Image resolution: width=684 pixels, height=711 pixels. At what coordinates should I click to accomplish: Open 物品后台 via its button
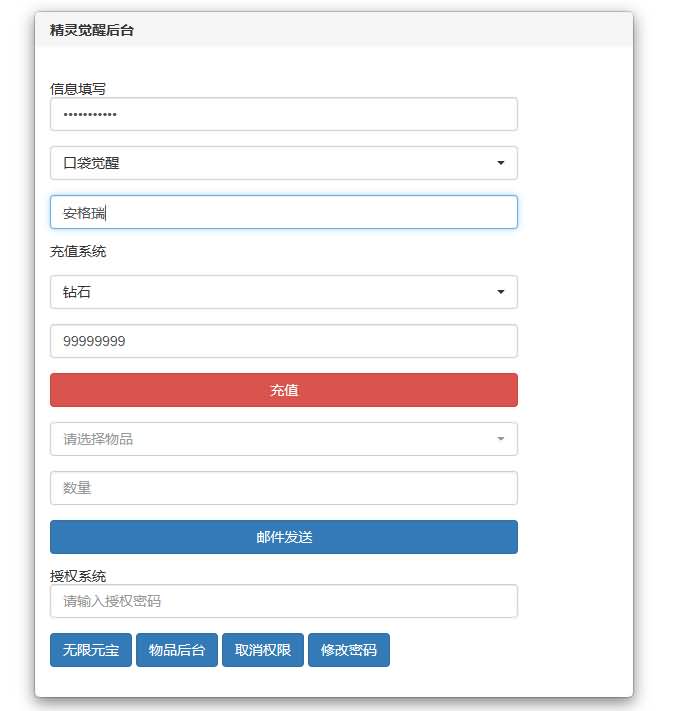point(177,650)
